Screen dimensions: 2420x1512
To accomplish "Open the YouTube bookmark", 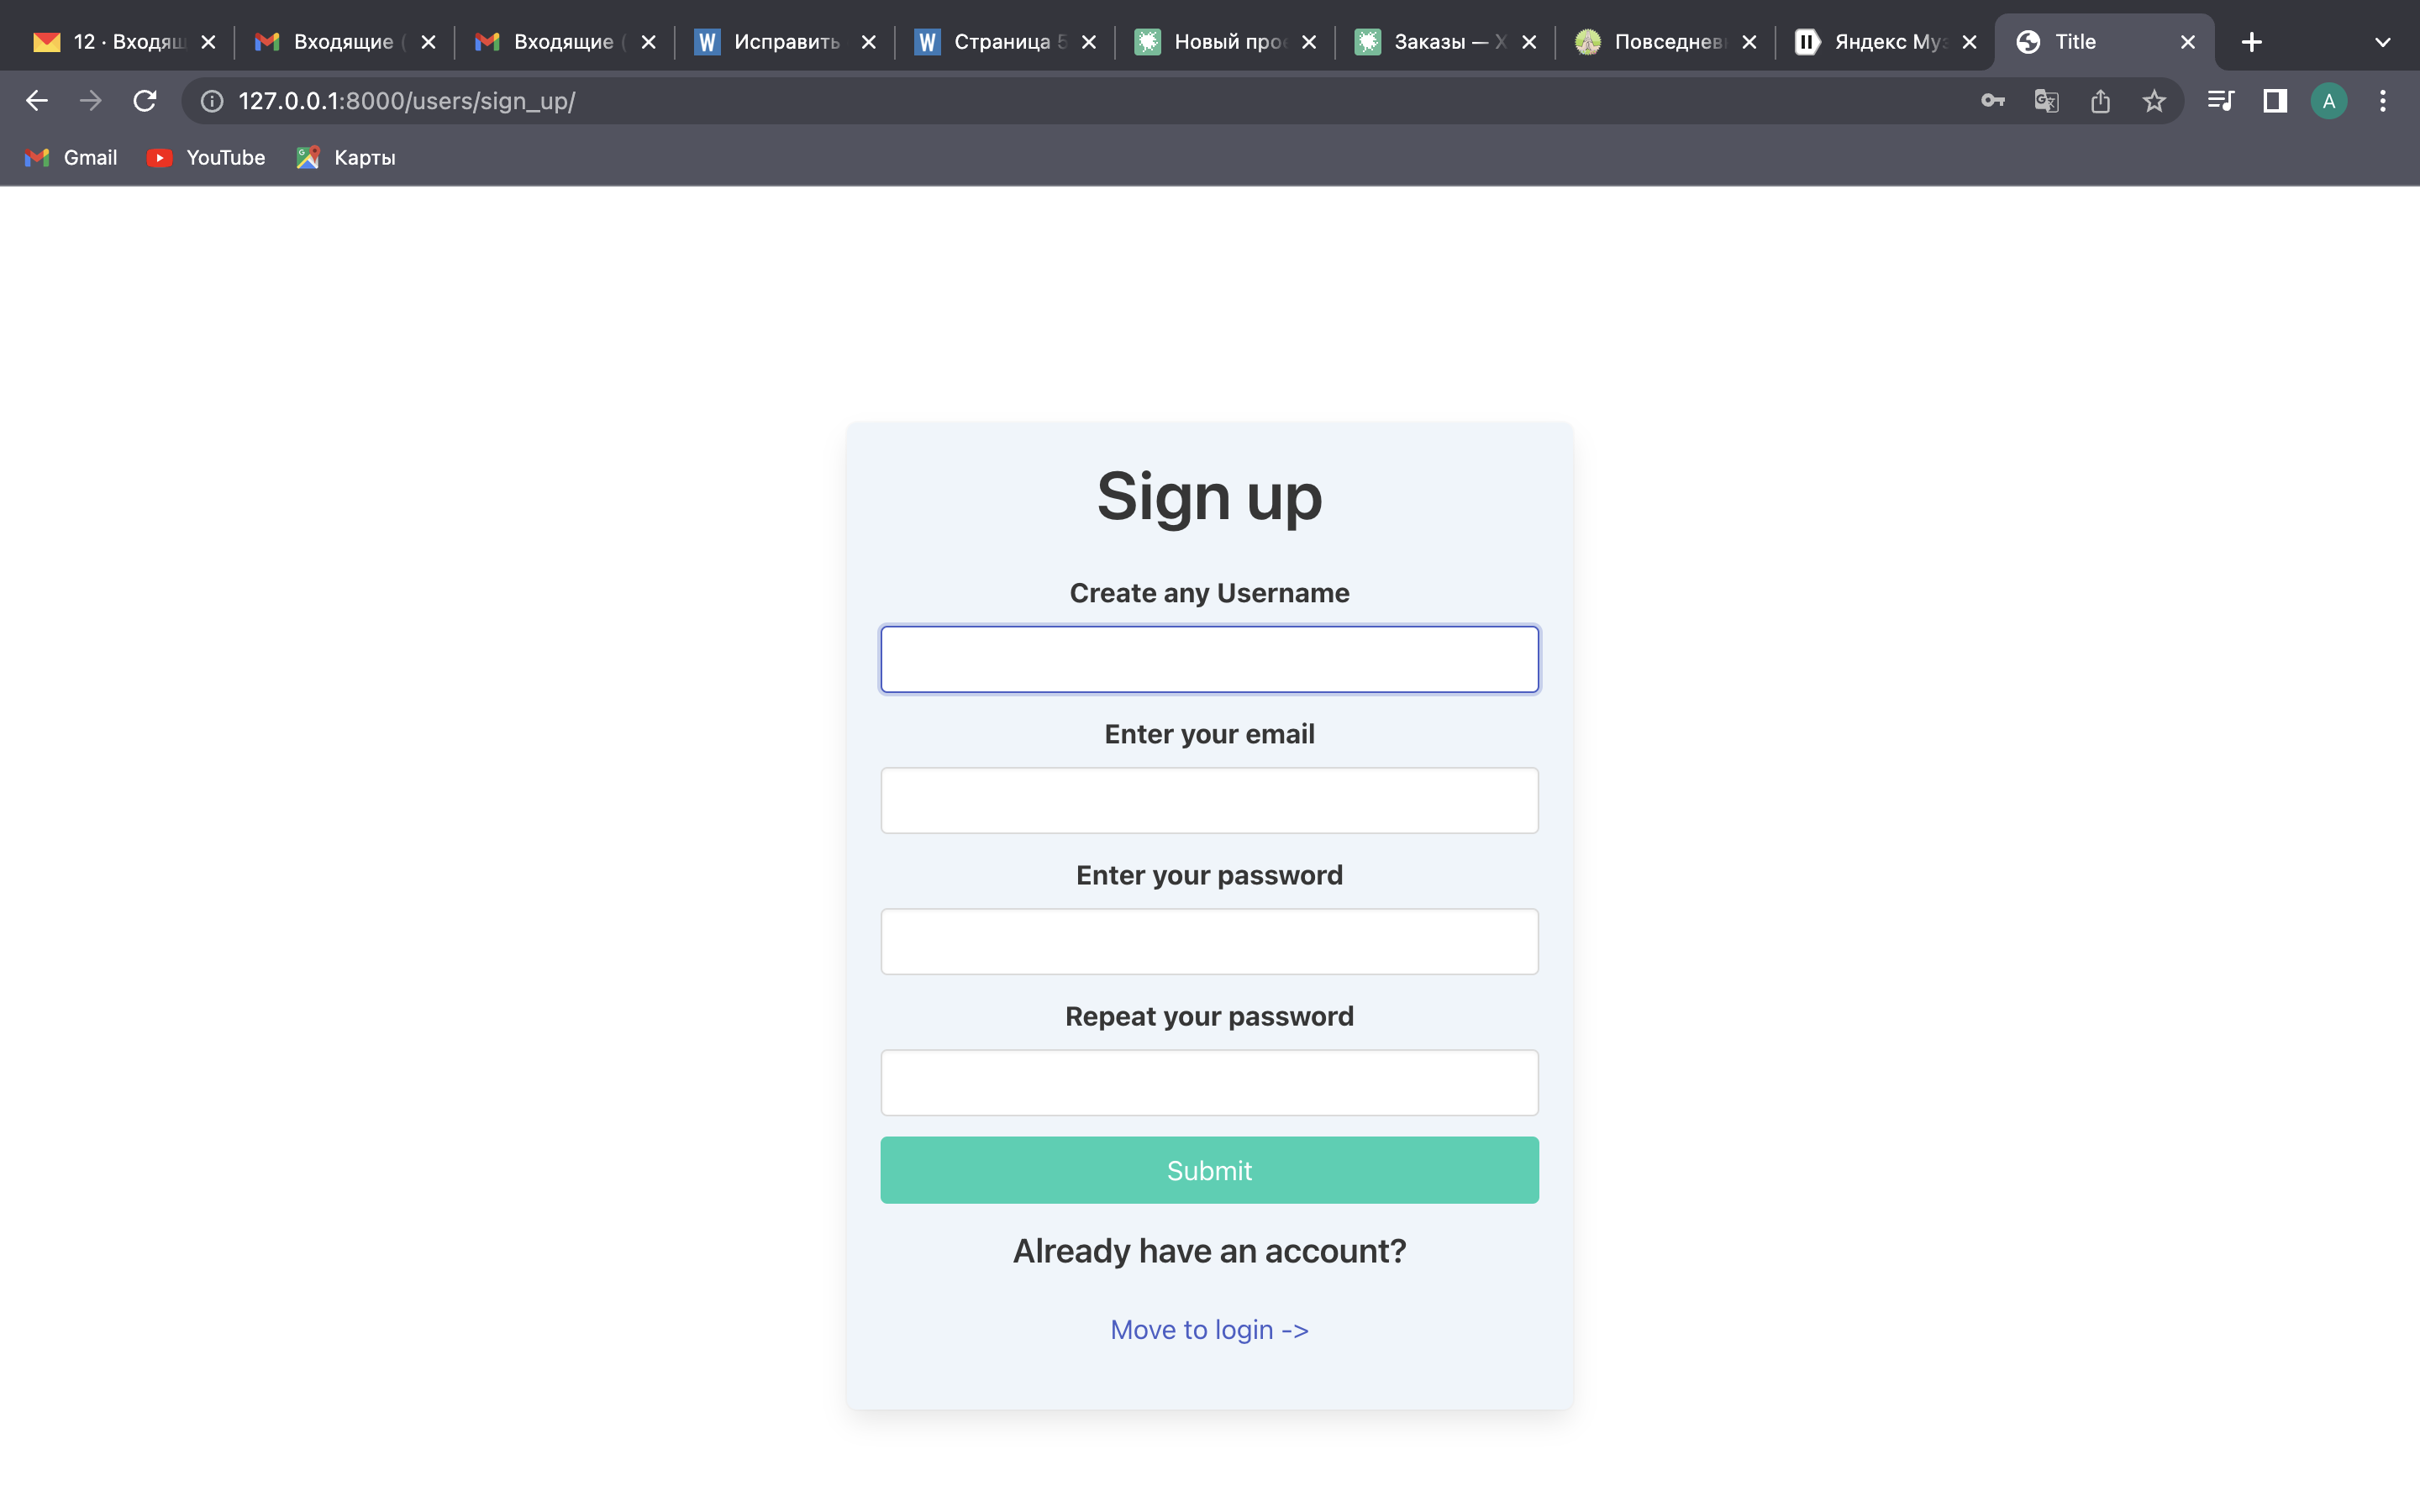I will coord(206,157).
